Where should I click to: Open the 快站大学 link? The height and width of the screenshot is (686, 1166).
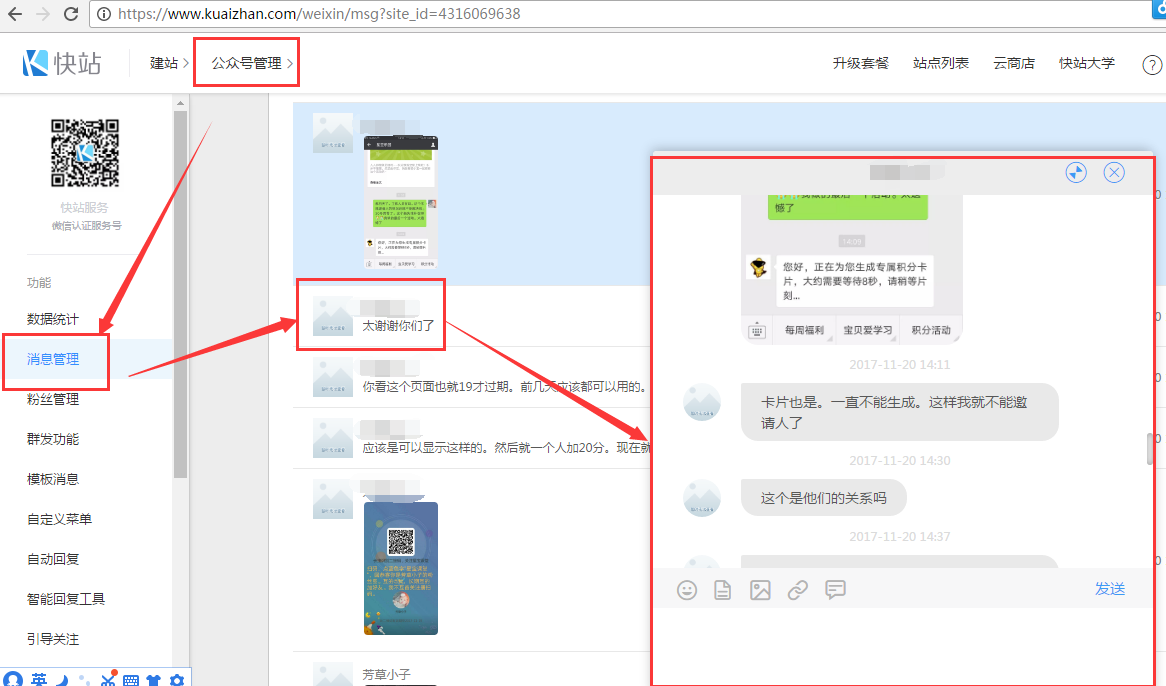(1087, 63)
